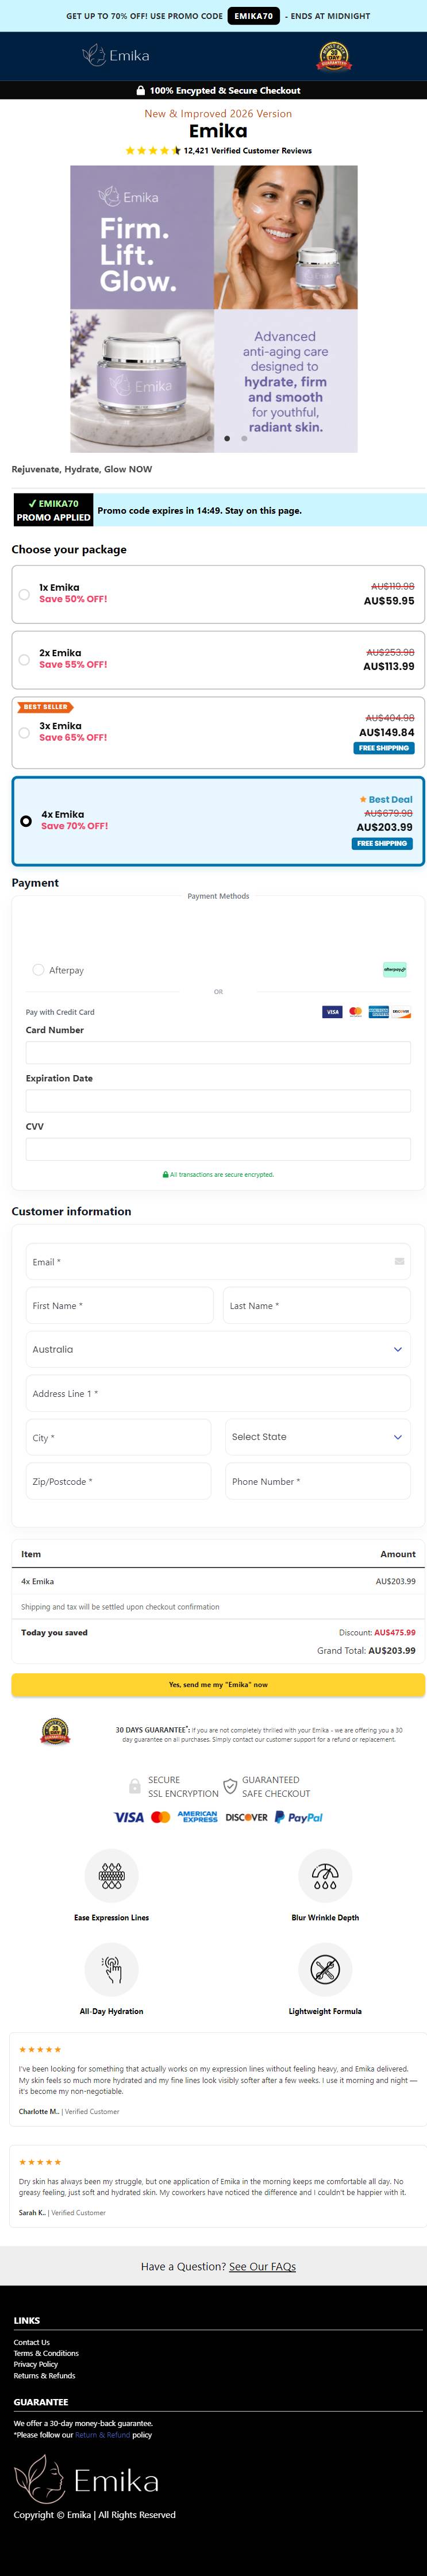Focus the Expiration Date field

(218, 1100)
